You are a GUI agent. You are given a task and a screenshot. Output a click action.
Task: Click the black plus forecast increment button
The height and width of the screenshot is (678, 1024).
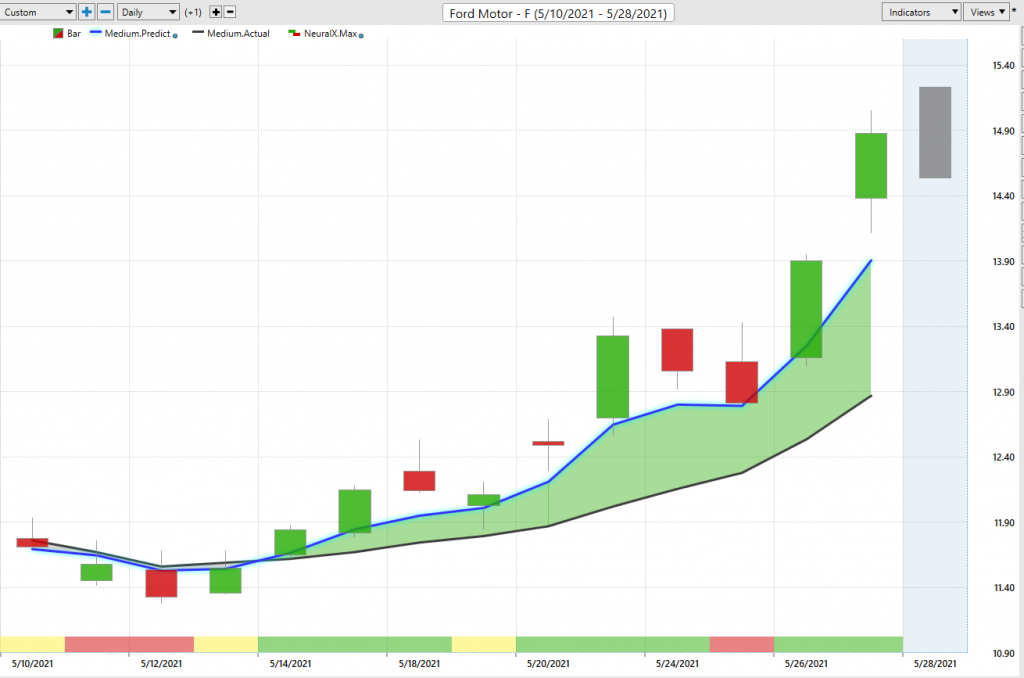pos(216,12)
